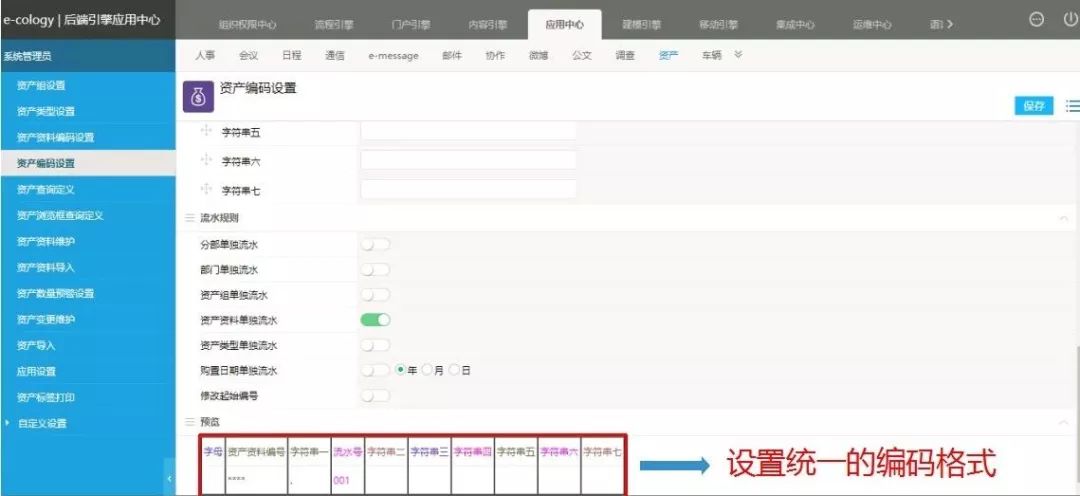Disable the 资产资料单独流水 toggle
Viewport: 1080px width, 496px height.
click(375, 320)
